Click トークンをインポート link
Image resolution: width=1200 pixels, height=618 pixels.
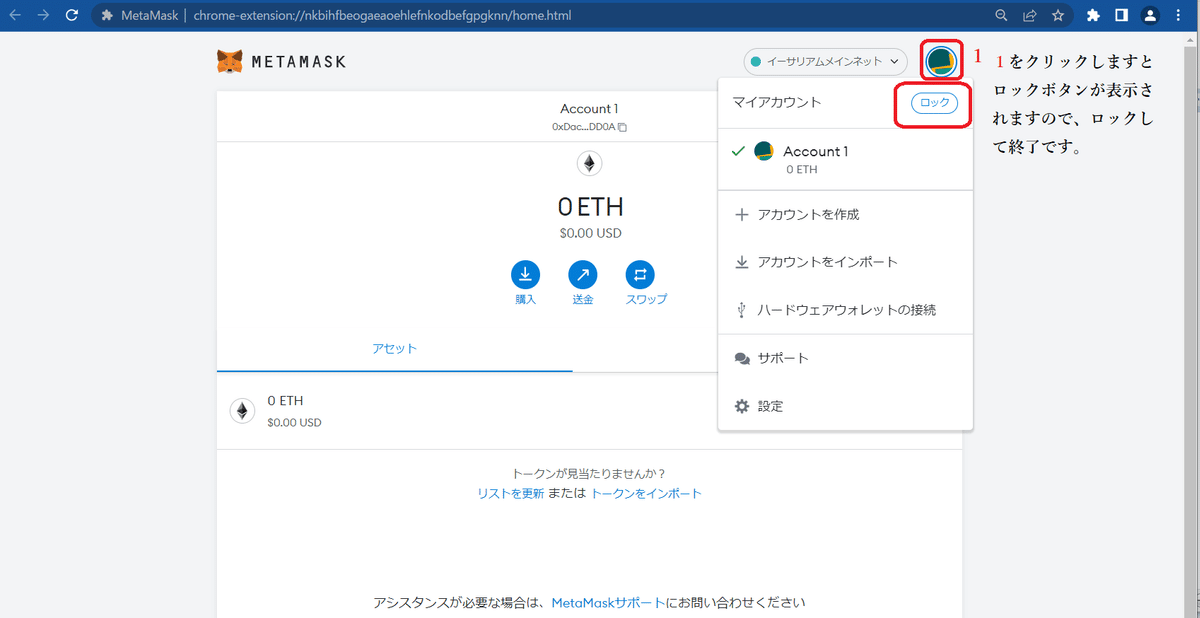(646, 493)
